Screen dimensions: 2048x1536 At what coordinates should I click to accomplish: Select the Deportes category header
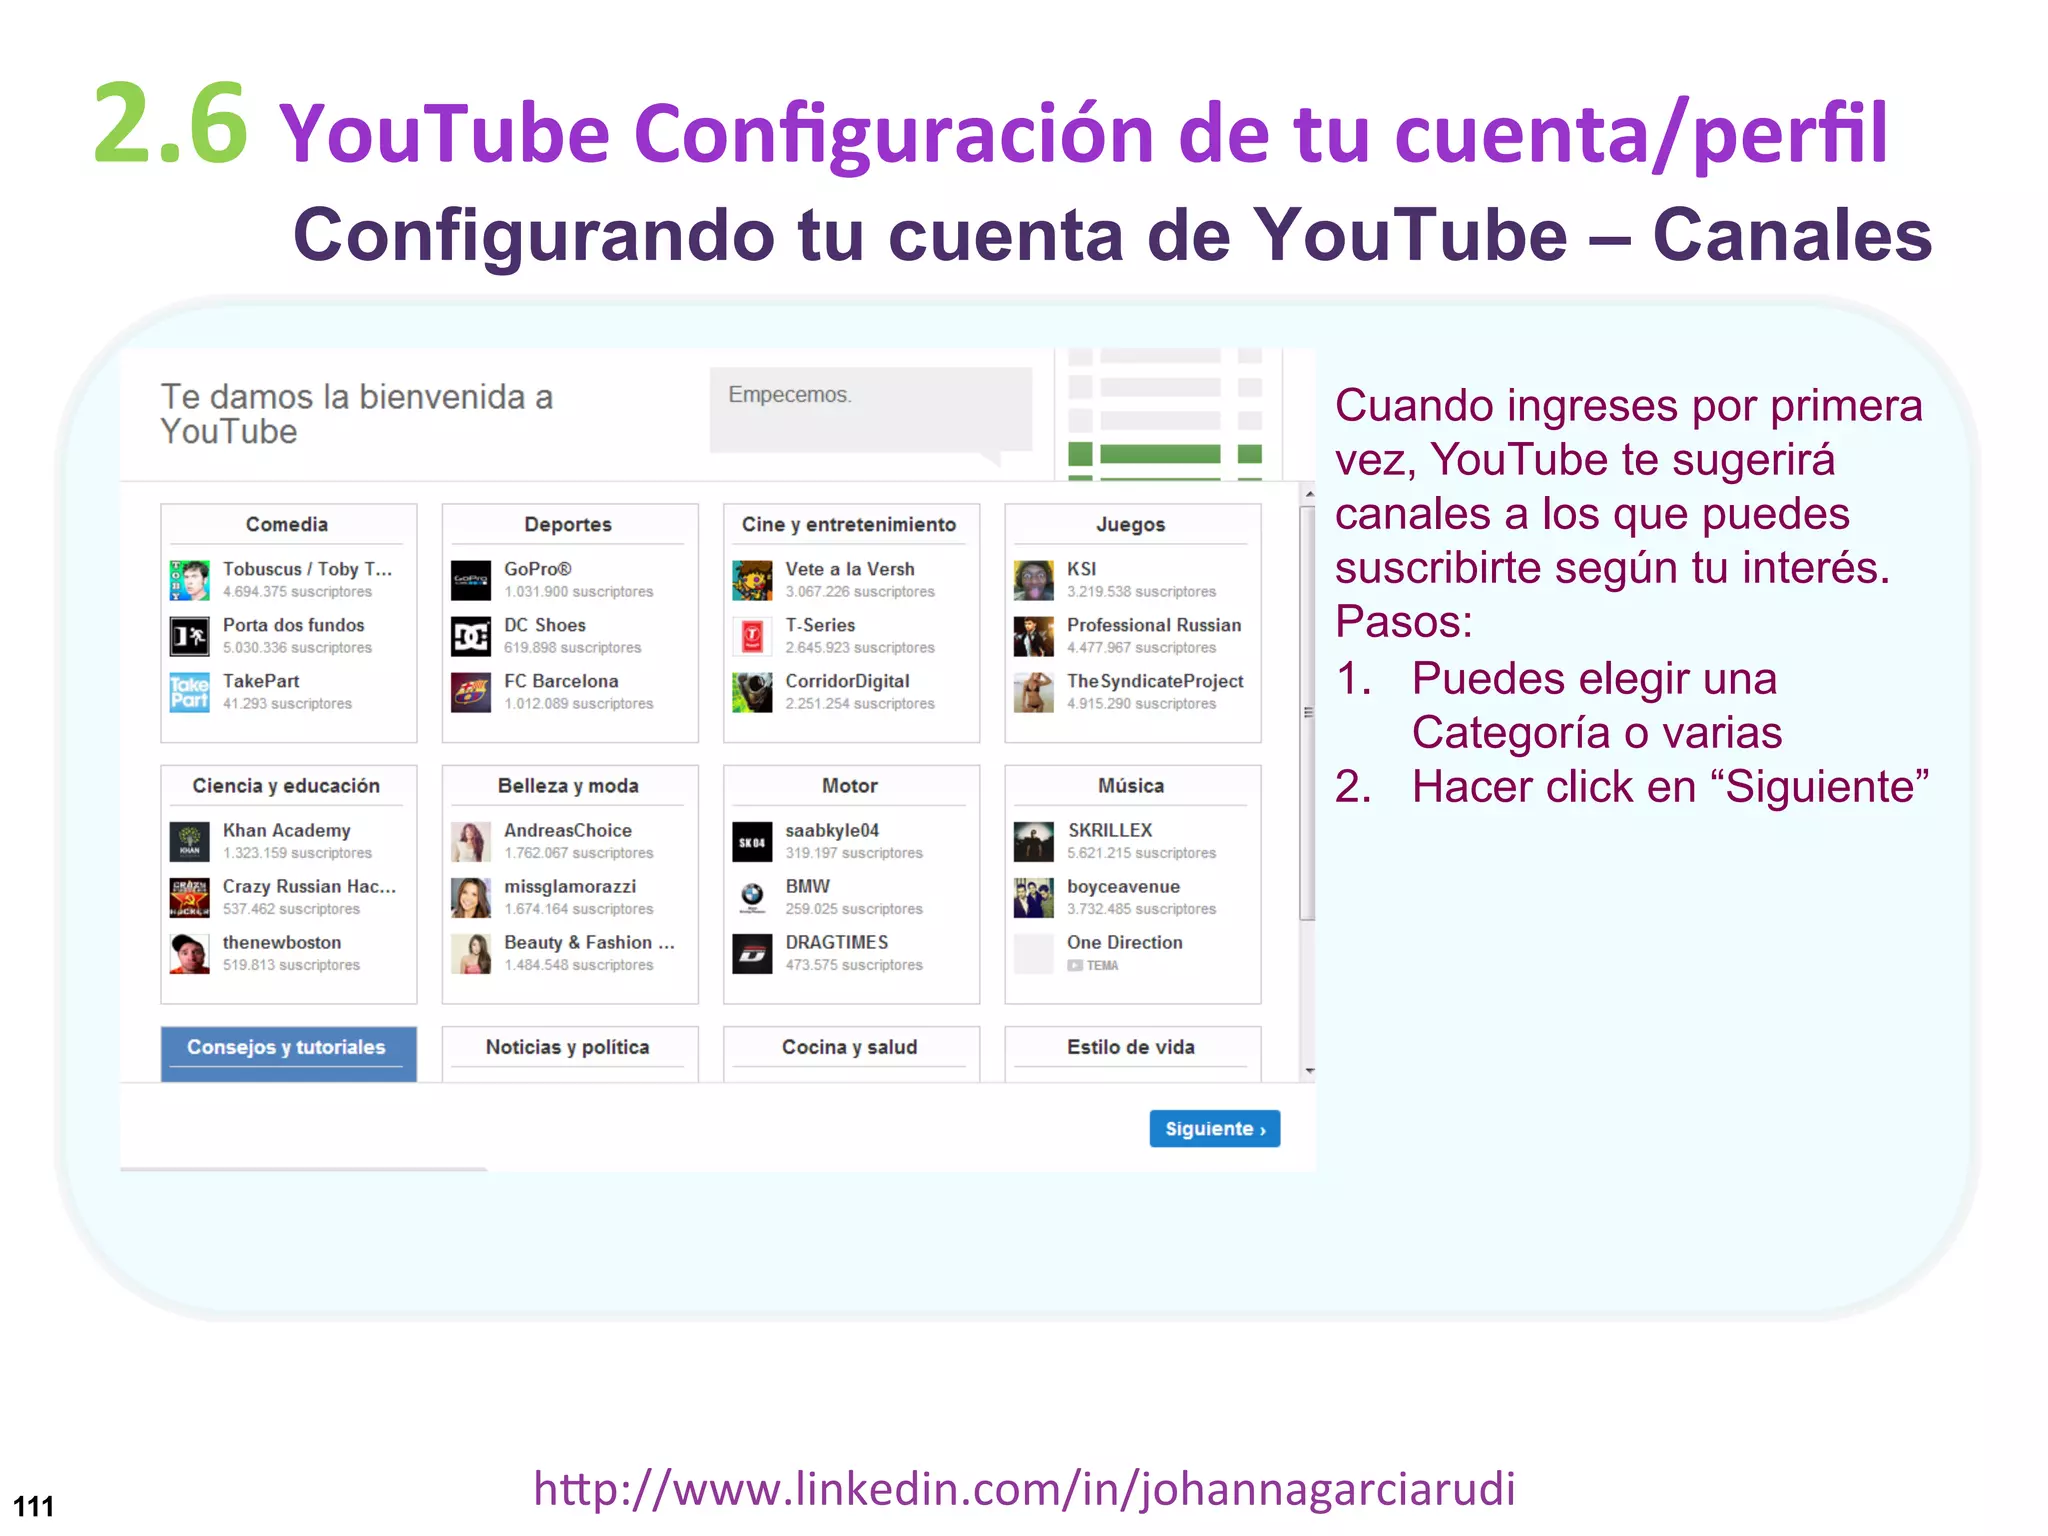(568, 525)
